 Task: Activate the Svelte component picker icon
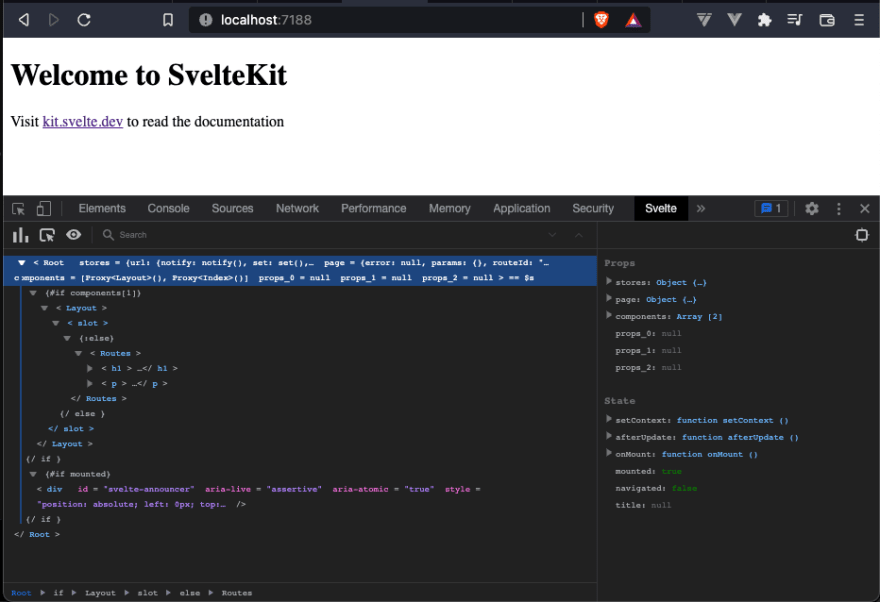tap(47, 235)
